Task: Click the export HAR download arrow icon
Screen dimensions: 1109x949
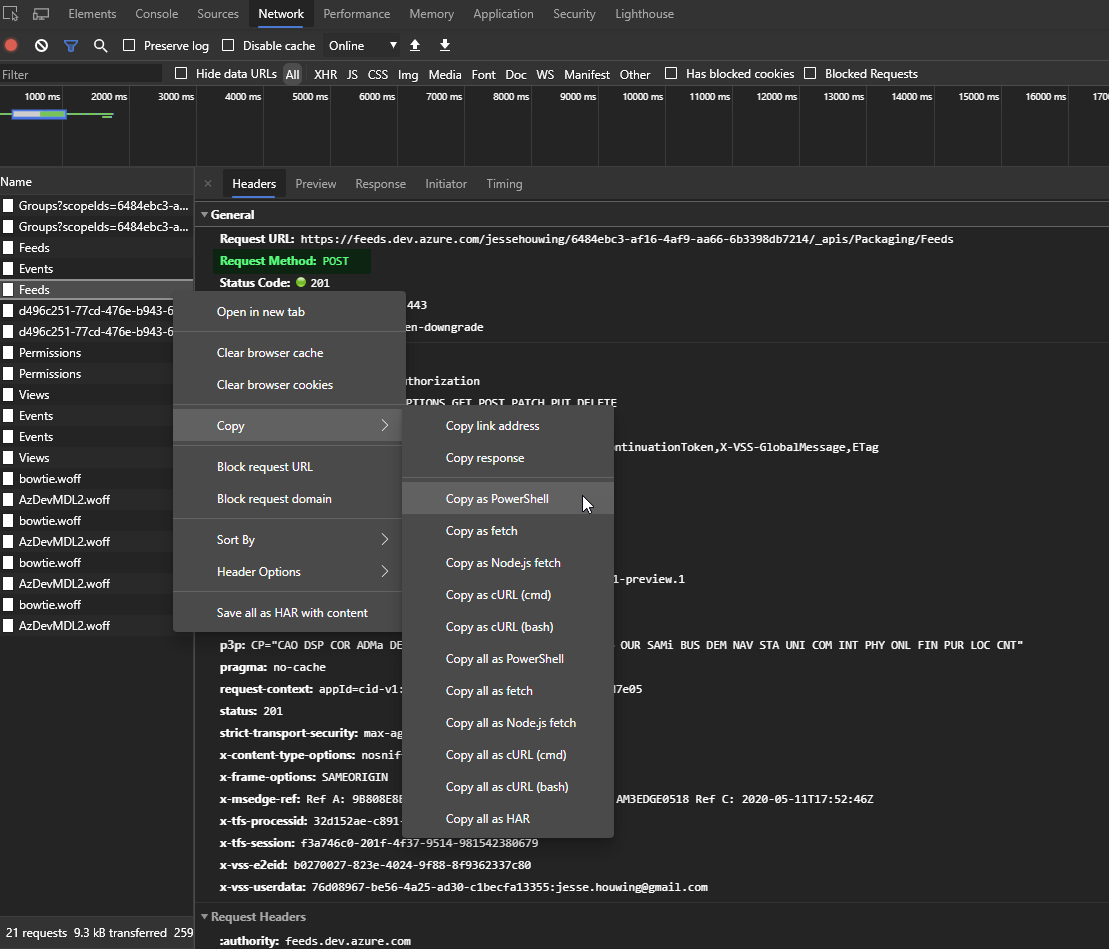Action: pyautogui.click(x=445, y=46)
